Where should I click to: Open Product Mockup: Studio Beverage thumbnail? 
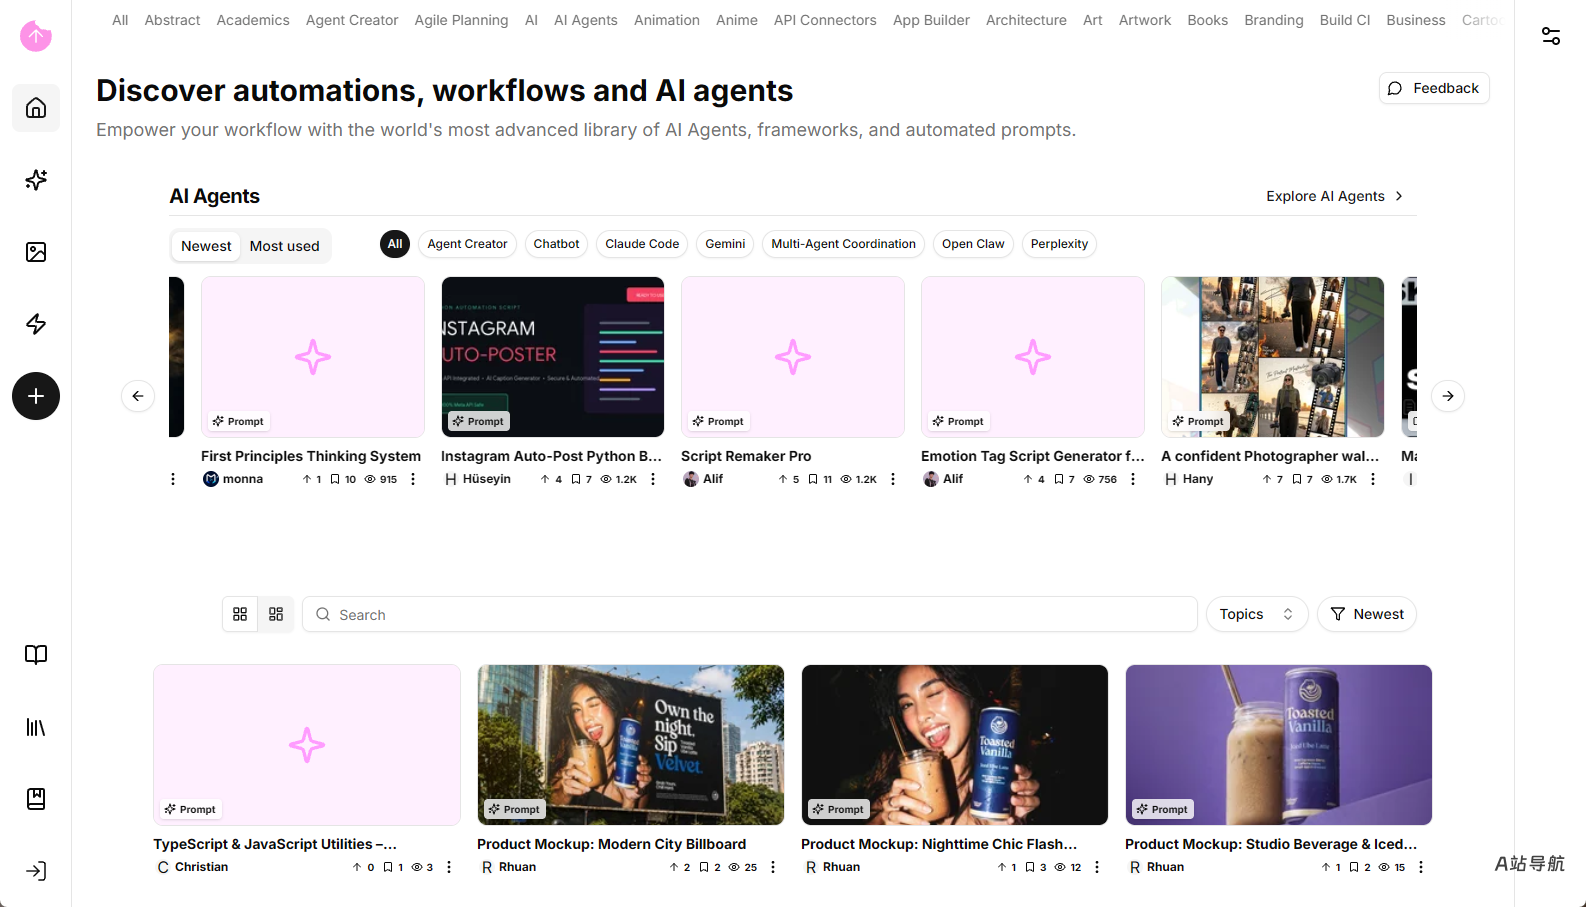tap(1279, 745)
